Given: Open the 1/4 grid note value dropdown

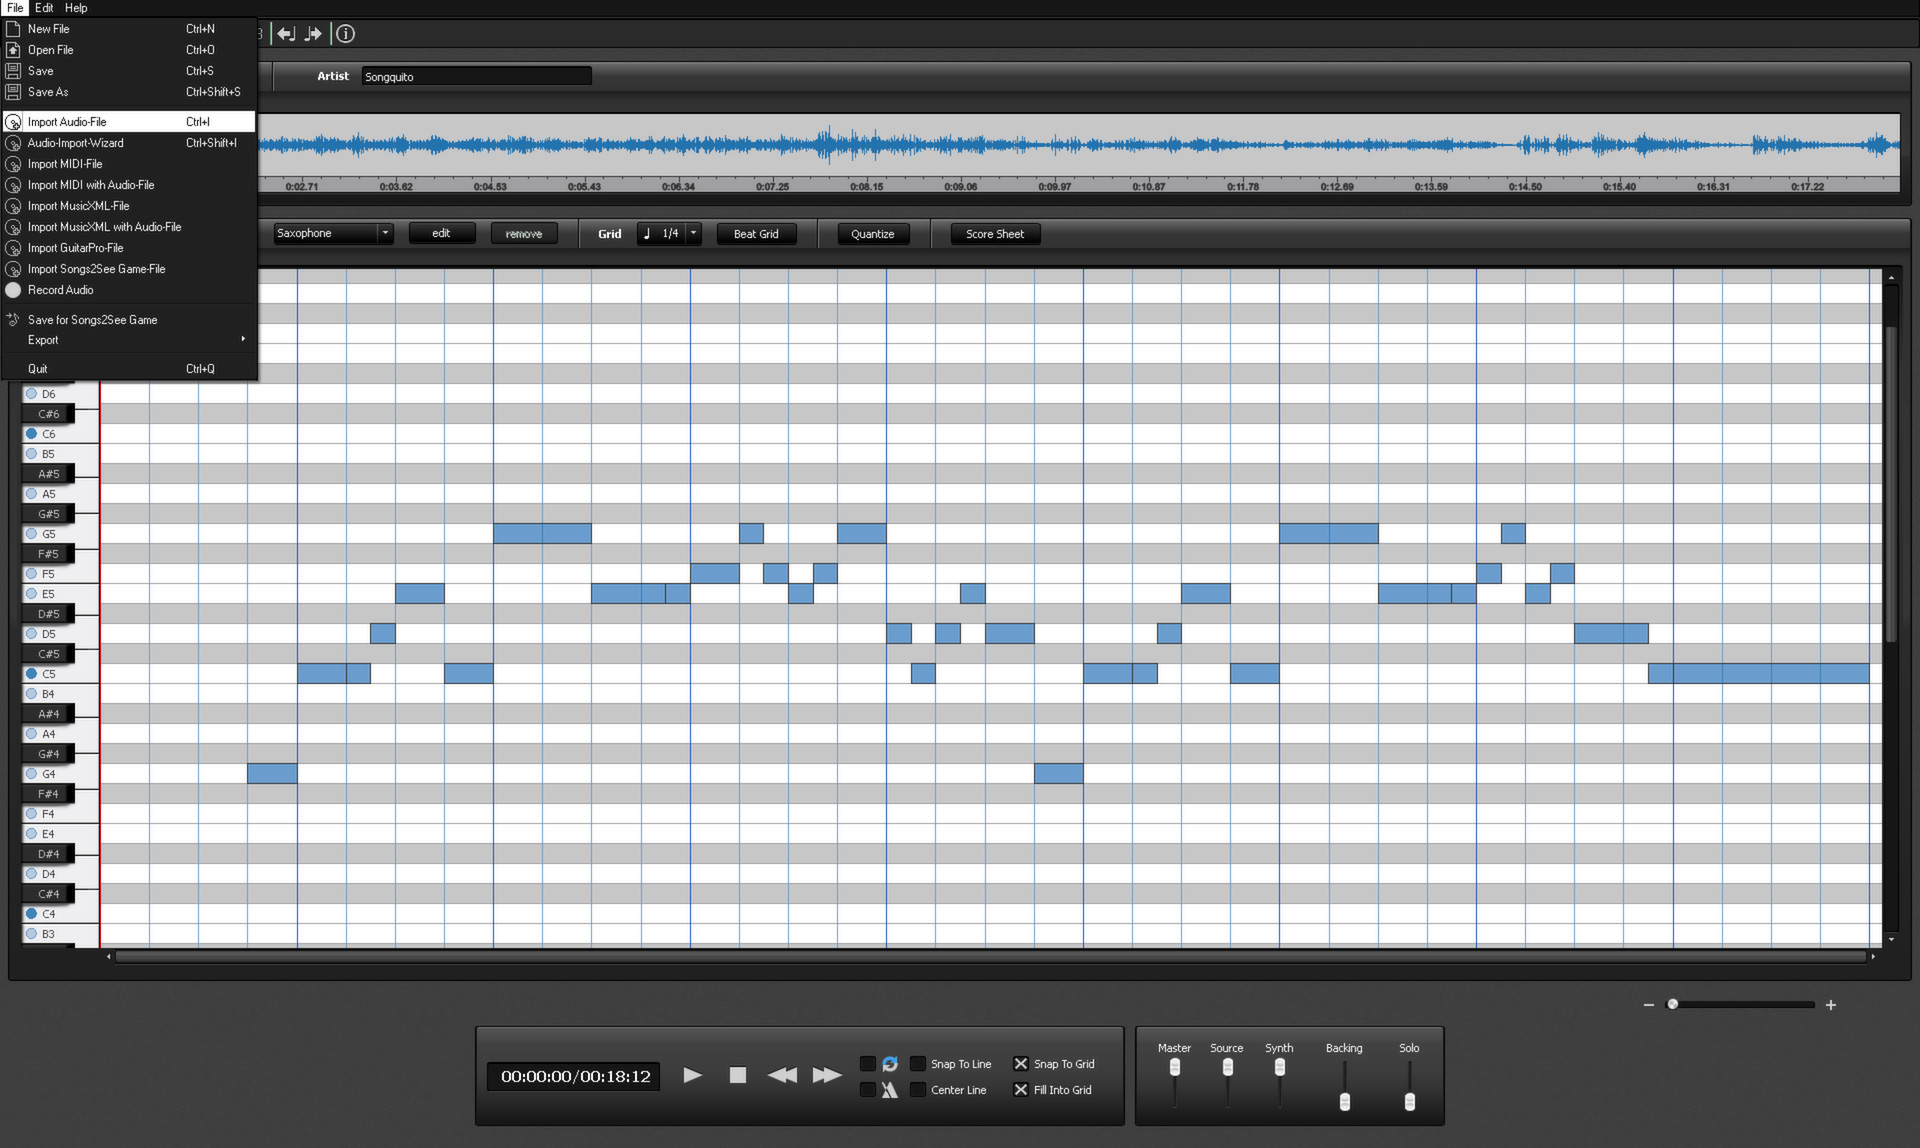Looking at the screenshot, I should tap(693, 233).
